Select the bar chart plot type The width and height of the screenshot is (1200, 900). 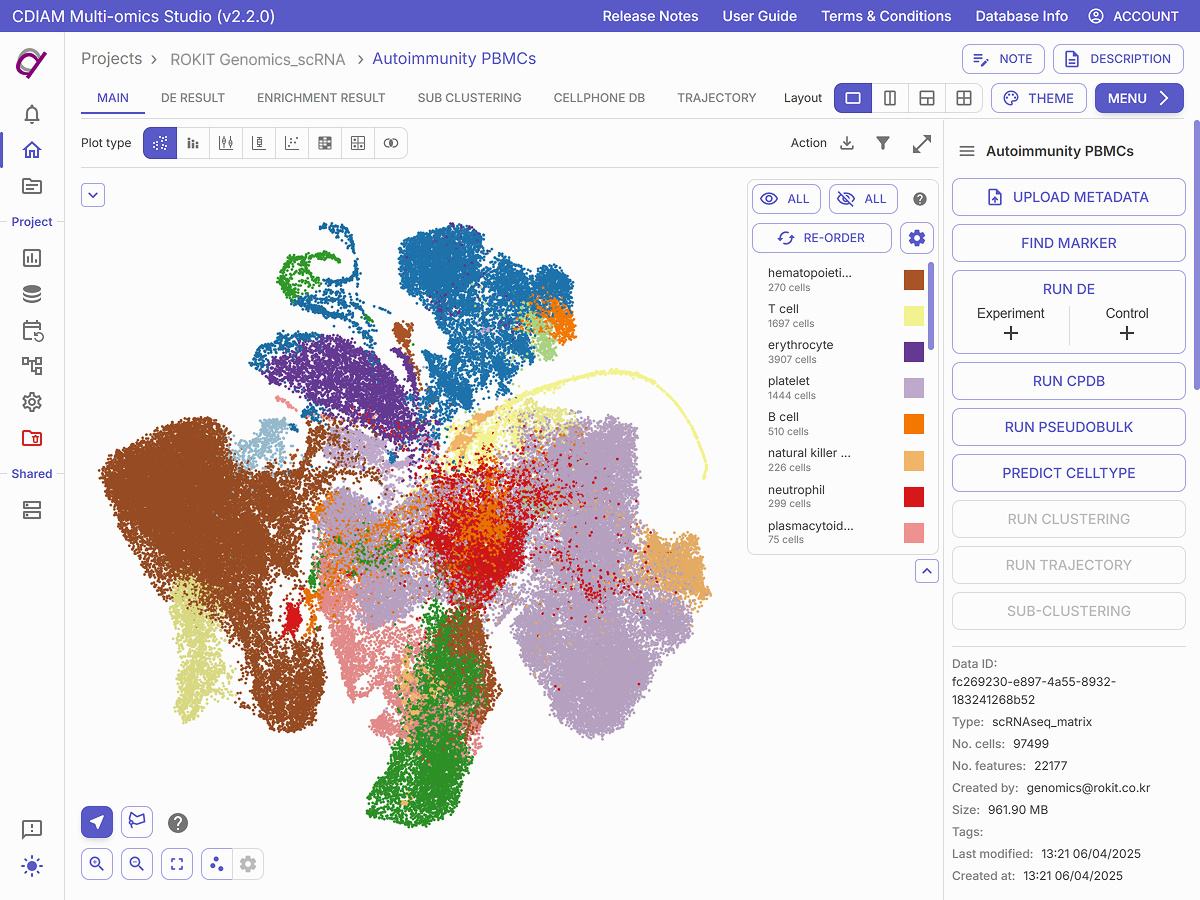193,143
